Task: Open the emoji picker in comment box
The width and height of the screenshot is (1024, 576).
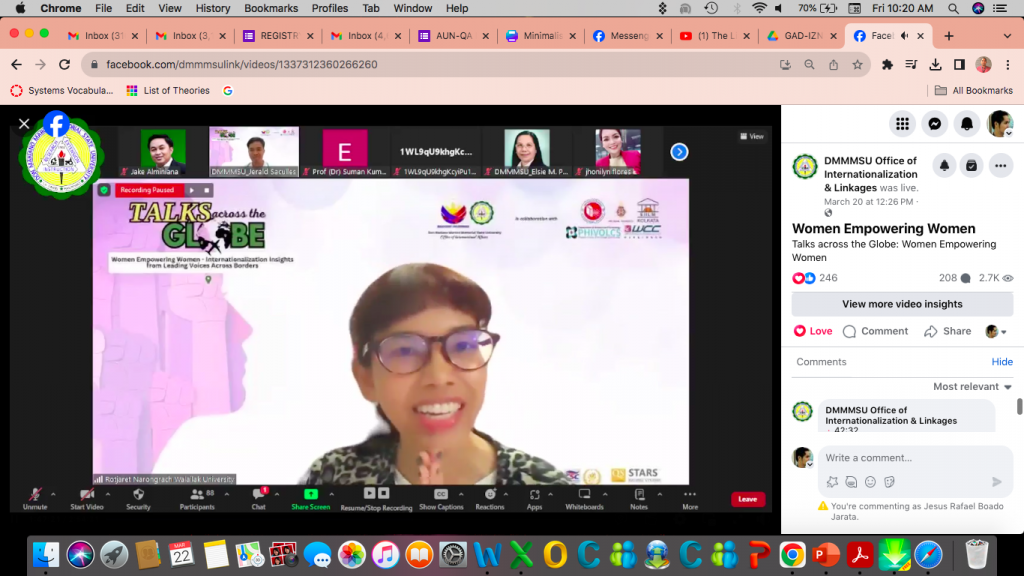Action: (x=871, y=482)
